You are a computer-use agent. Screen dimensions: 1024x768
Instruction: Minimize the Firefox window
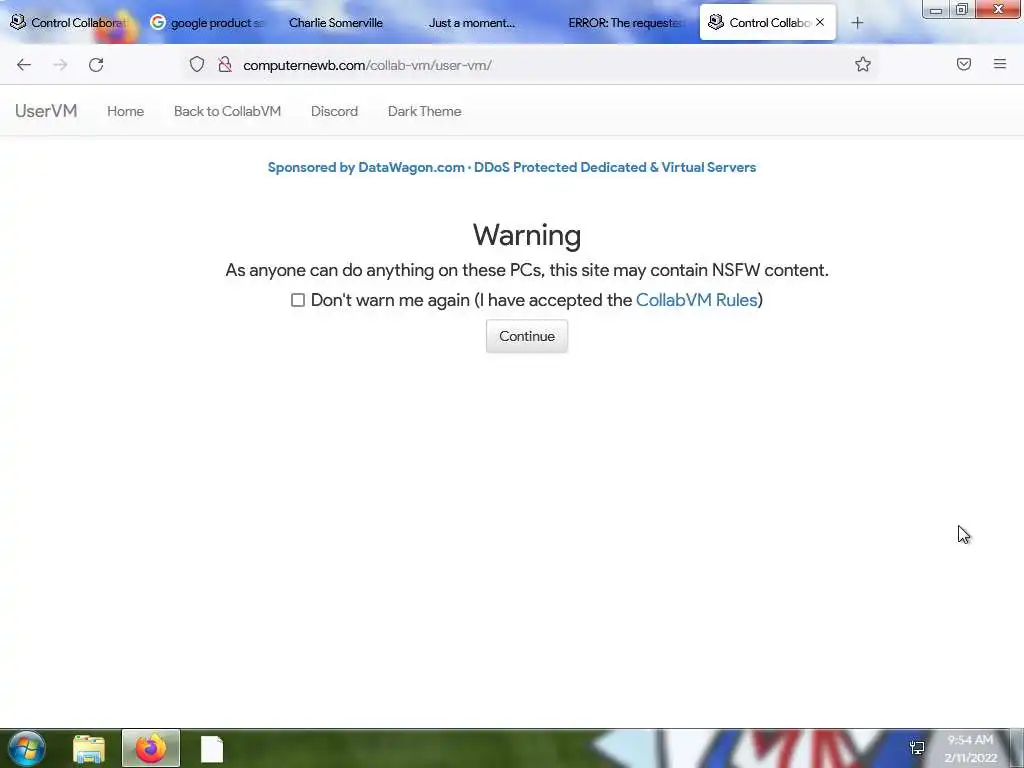pos(936,10)
